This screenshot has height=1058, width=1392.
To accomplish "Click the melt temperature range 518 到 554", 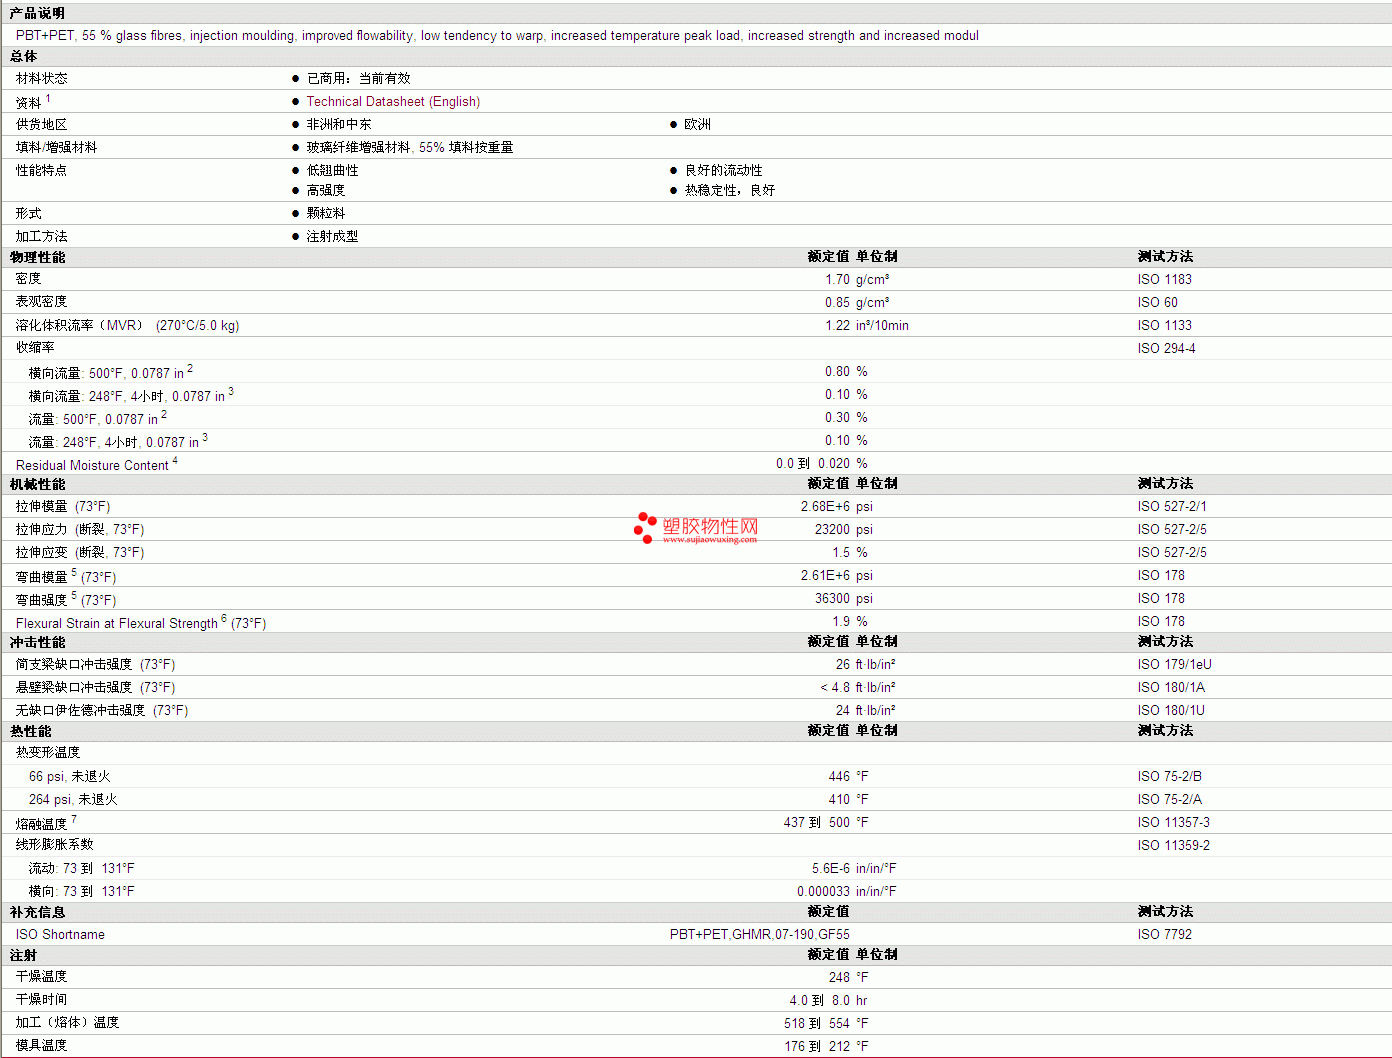I will point(817,1024).
